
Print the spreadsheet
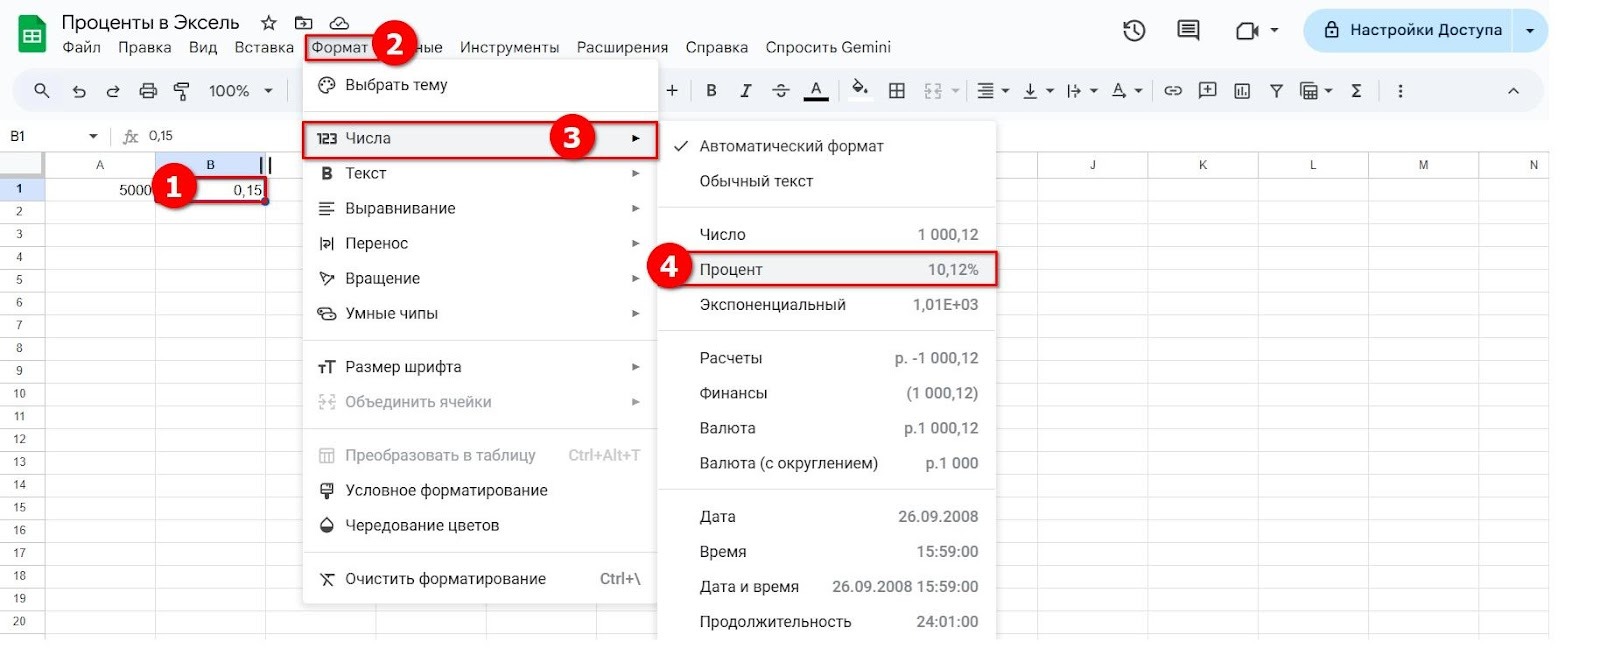[x=148, y=91]
